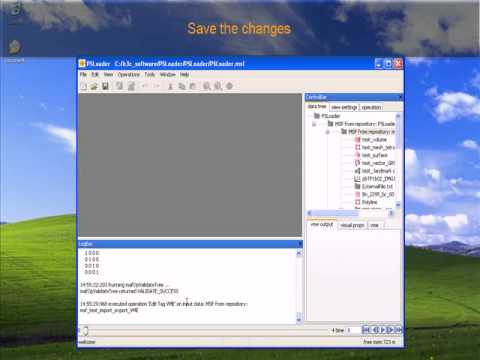Click the test_surface node icon
This screenshot has width=480, height=360.
tap(357, 155)
